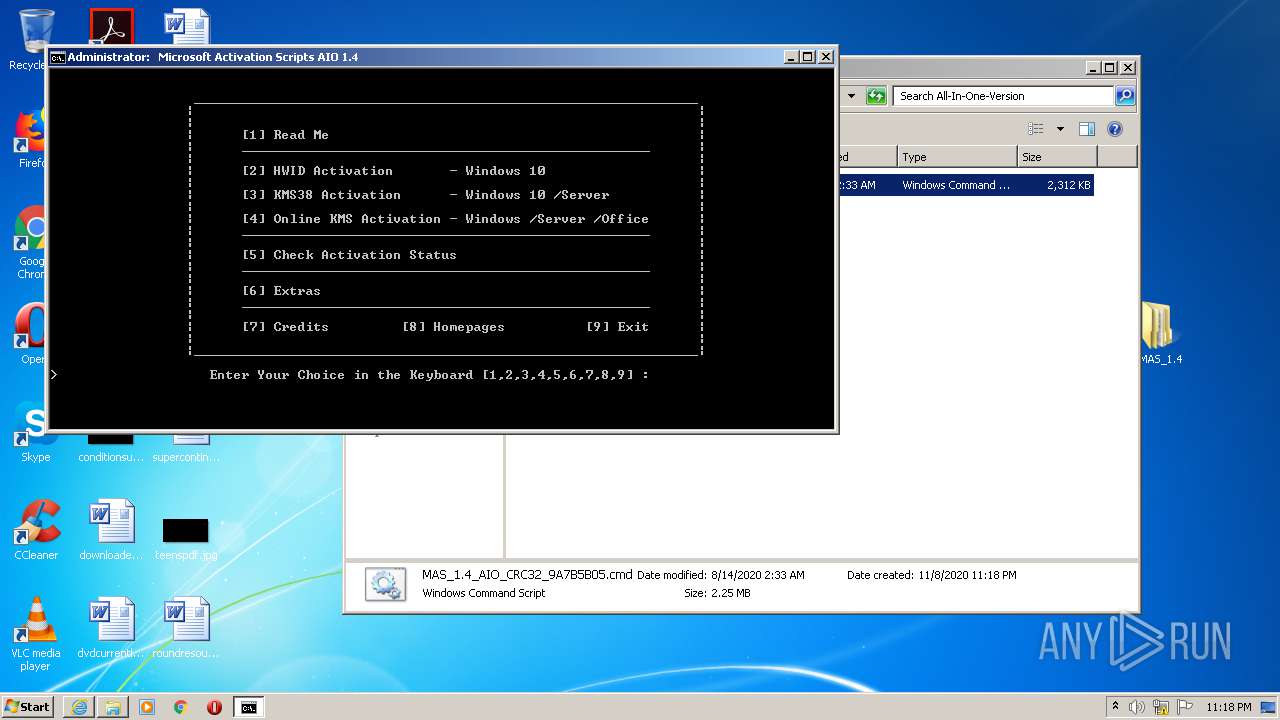Click the Date modified value in details pane
This screenshot has width=1280, height=720.
pos(757,575)
